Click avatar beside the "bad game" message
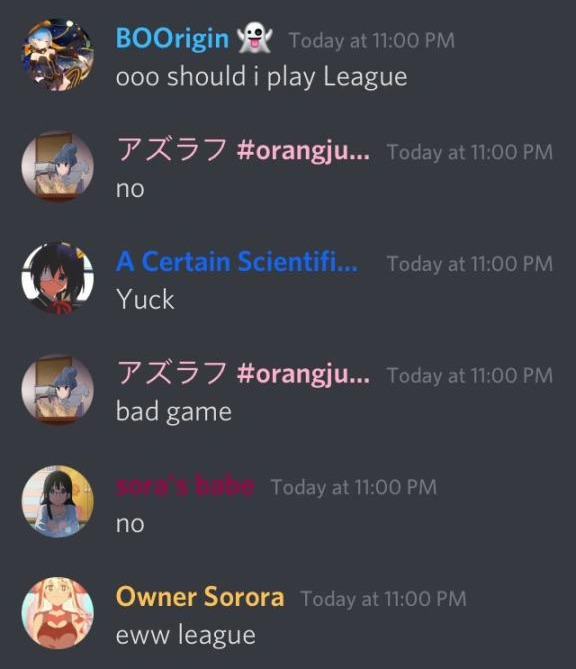576x669 pixels. 58,390
